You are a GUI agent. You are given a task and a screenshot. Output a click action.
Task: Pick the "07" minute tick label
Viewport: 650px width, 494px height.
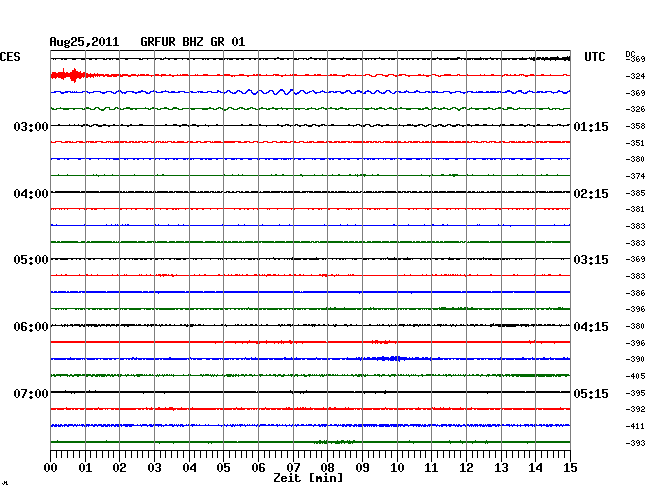click(293, 468)
